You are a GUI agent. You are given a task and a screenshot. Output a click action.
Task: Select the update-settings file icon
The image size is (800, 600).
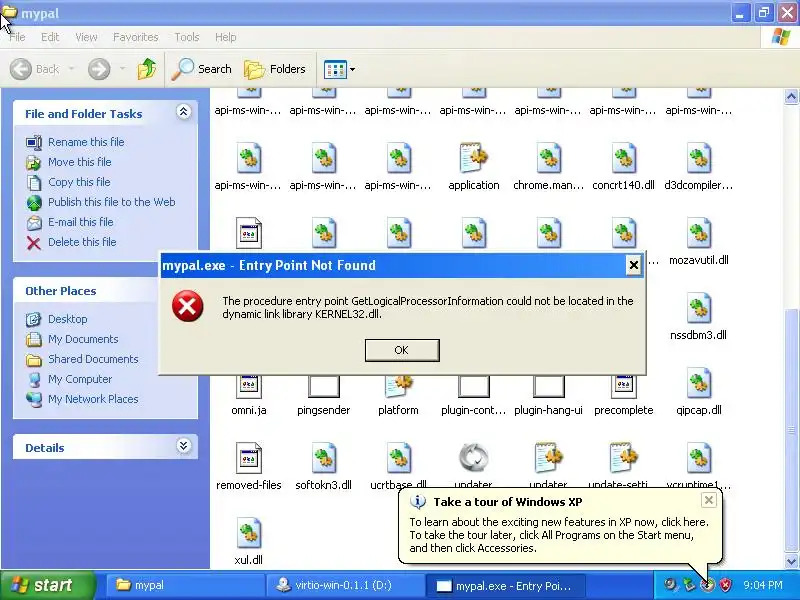(x=624, y=458)
